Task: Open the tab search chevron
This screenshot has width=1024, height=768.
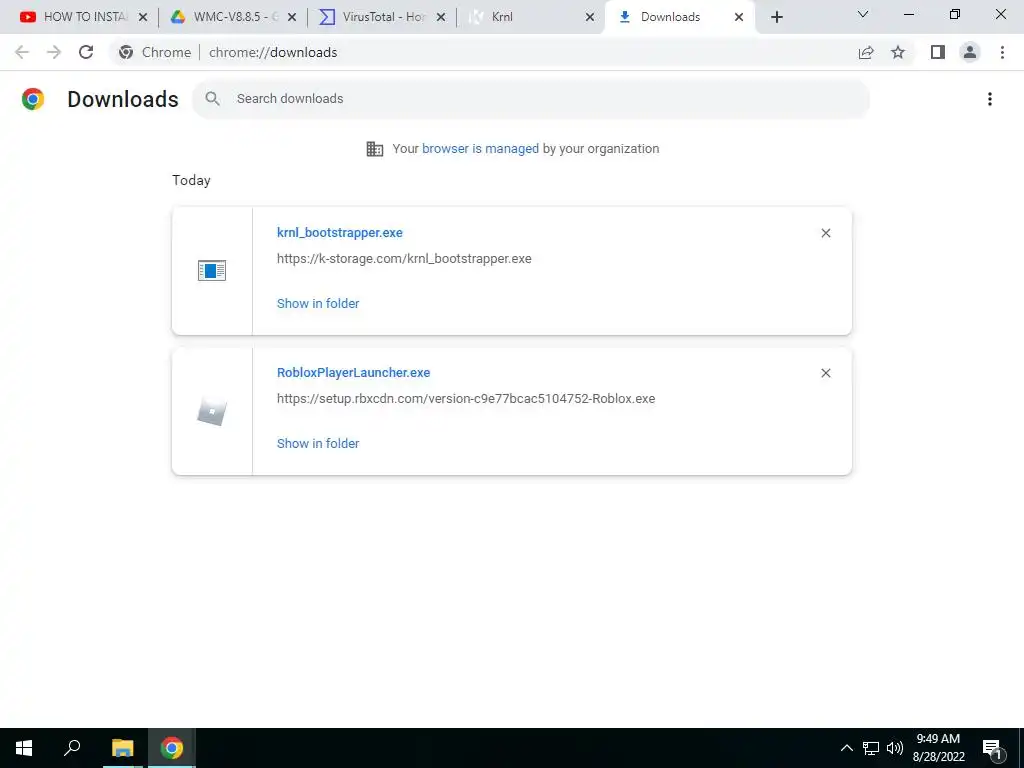Action: [x=863, y=14]
